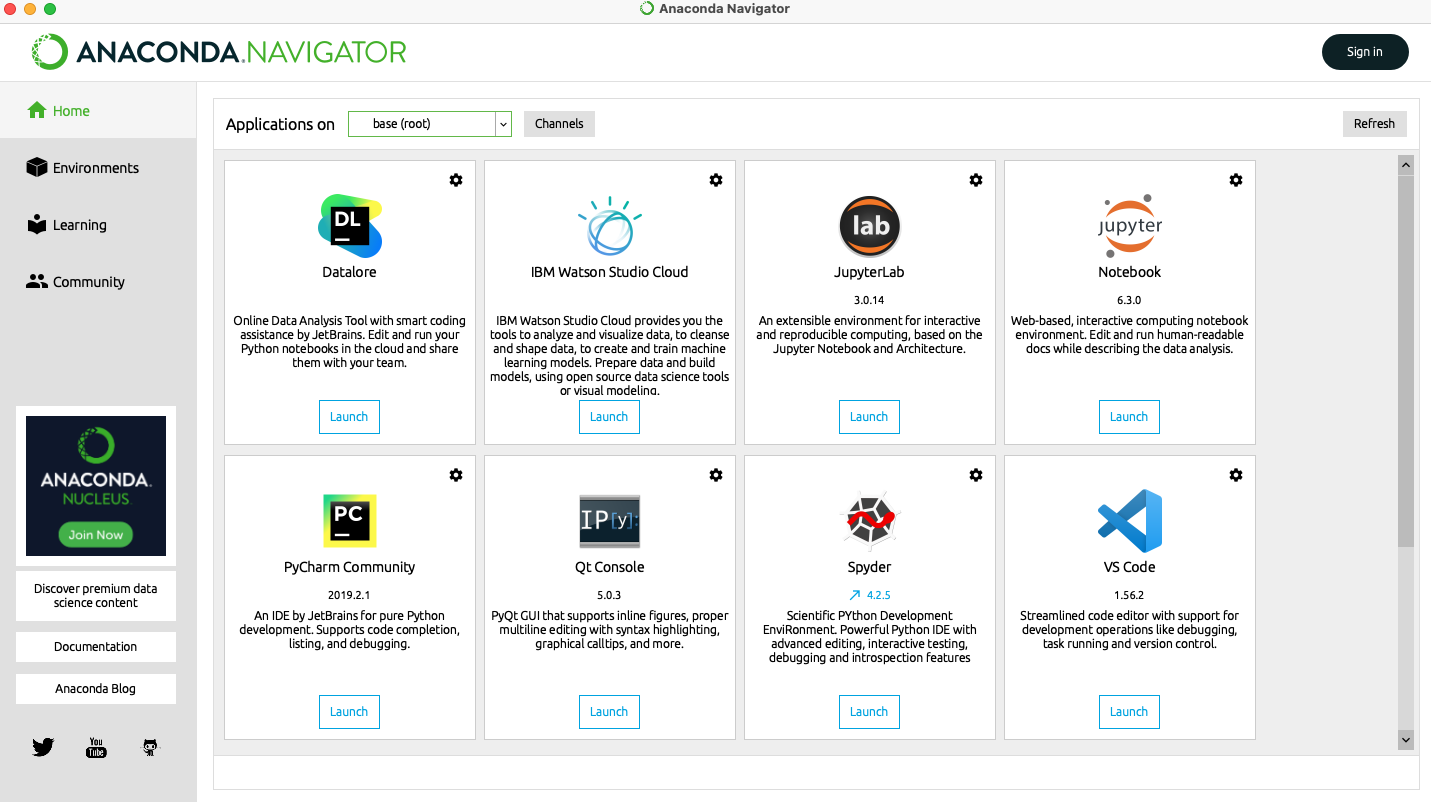Open Qt Console gear options
Viewport: 1431px width, 802px height.
[716, 475]
